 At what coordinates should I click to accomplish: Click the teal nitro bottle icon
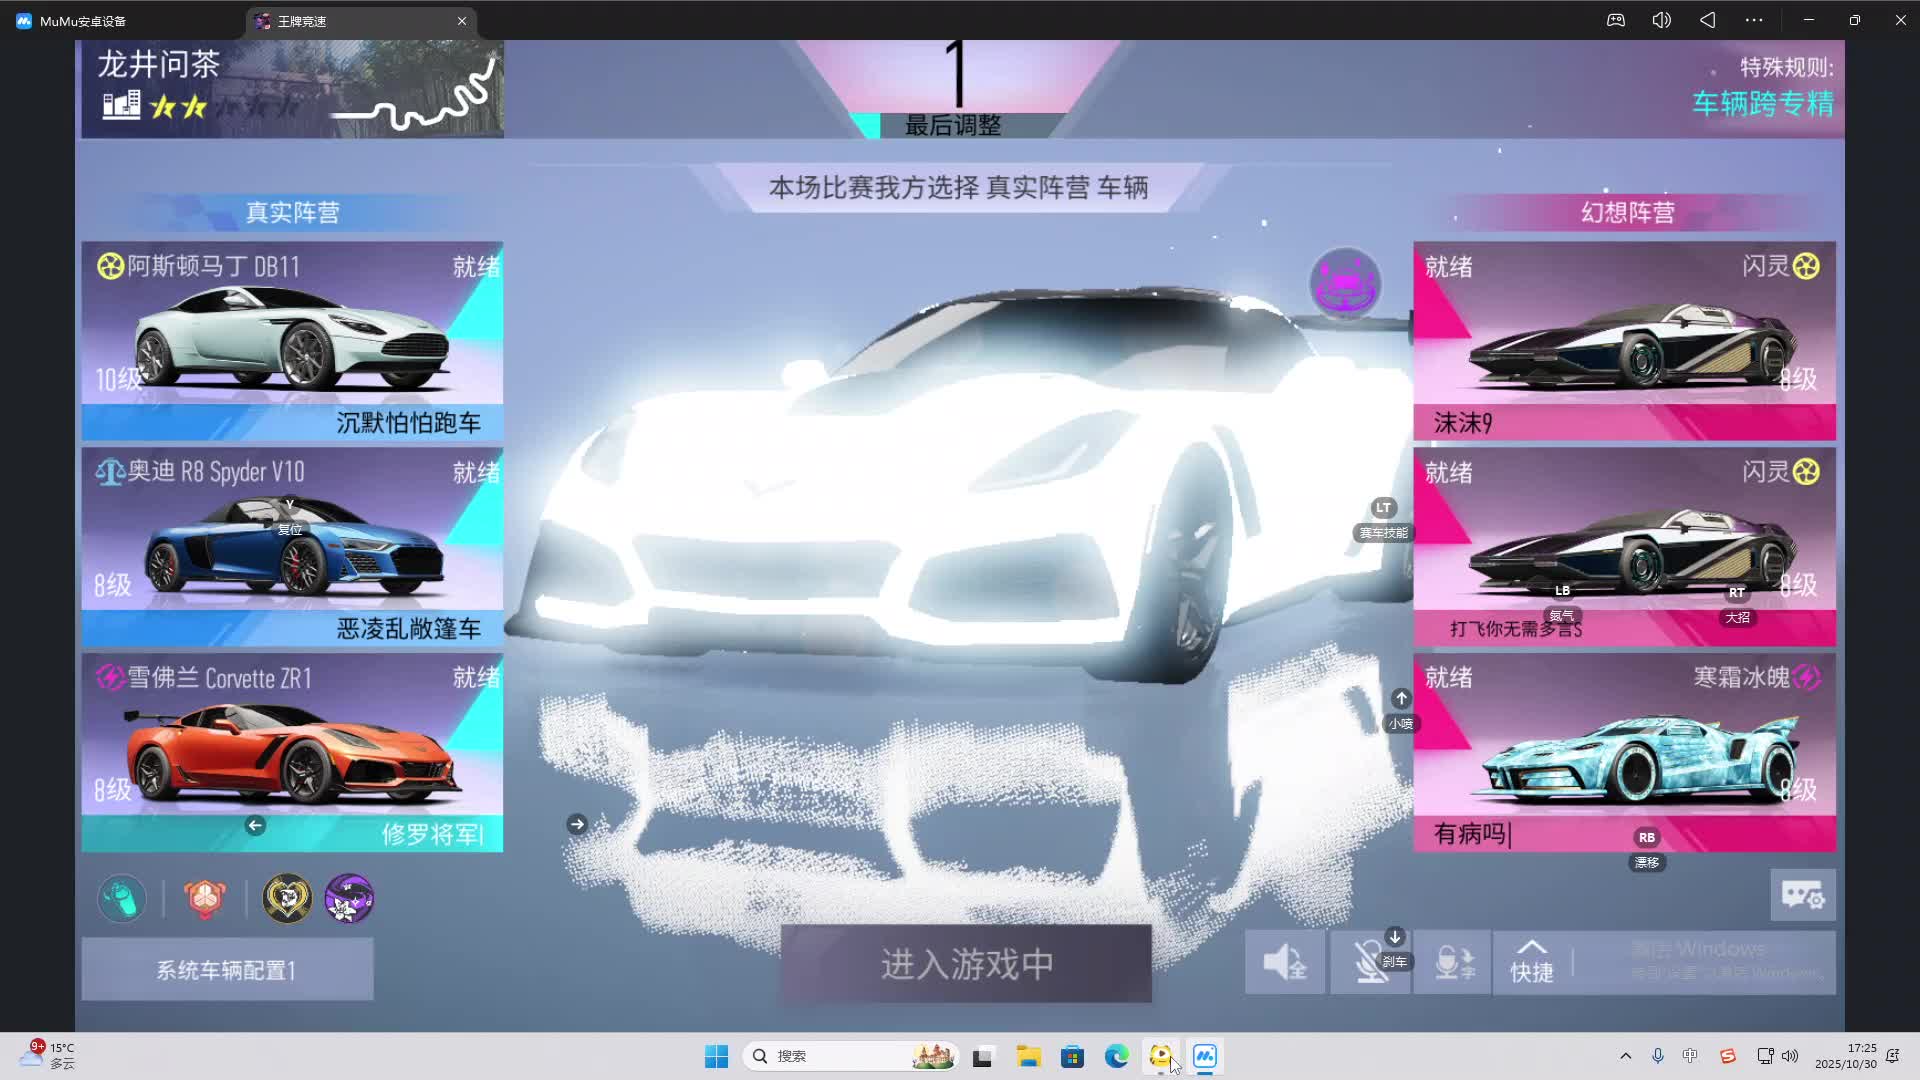[x=122, y=898]
